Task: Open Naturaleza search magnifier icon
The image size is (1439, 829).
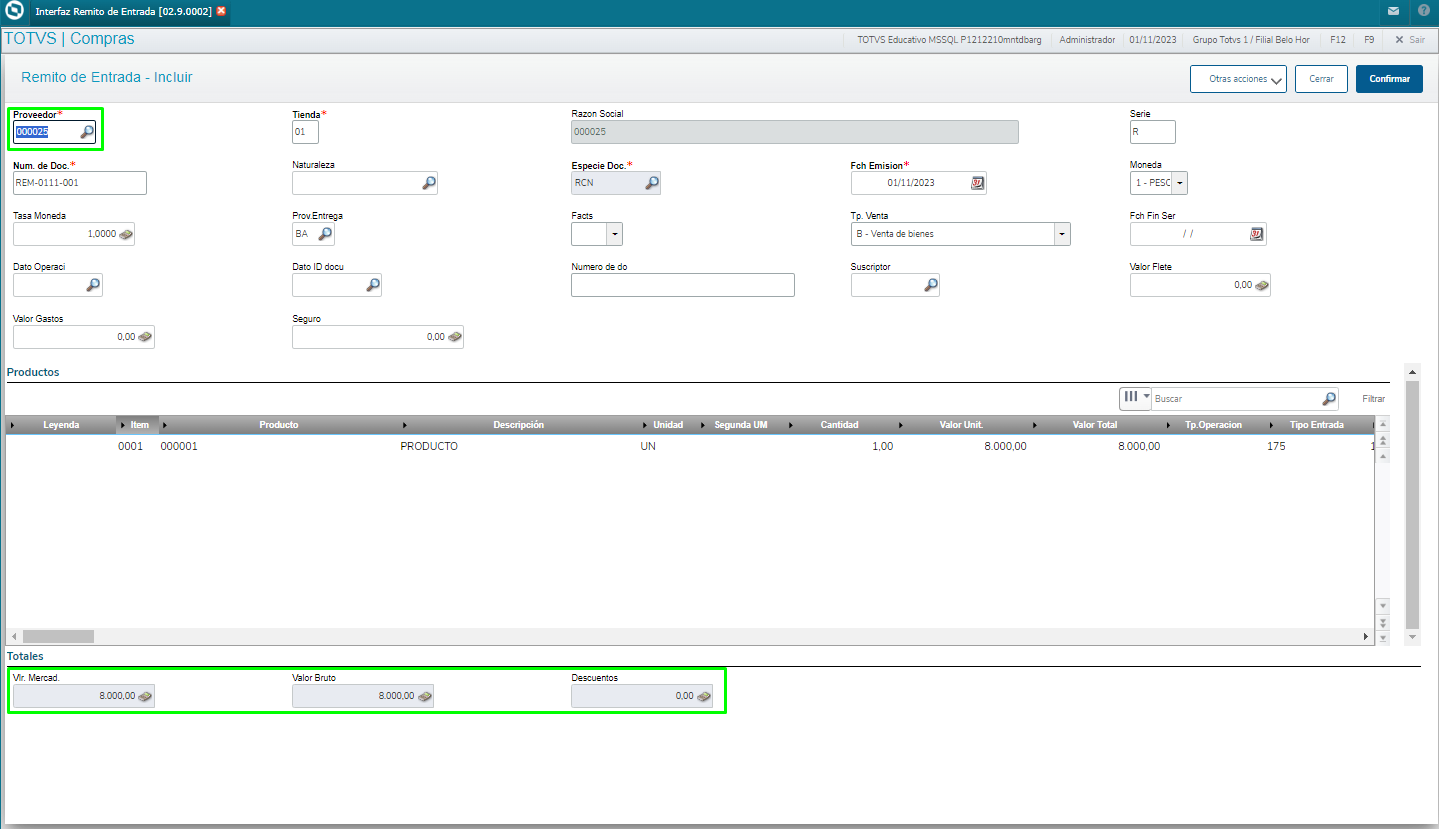Action: [x=428, y=183]
